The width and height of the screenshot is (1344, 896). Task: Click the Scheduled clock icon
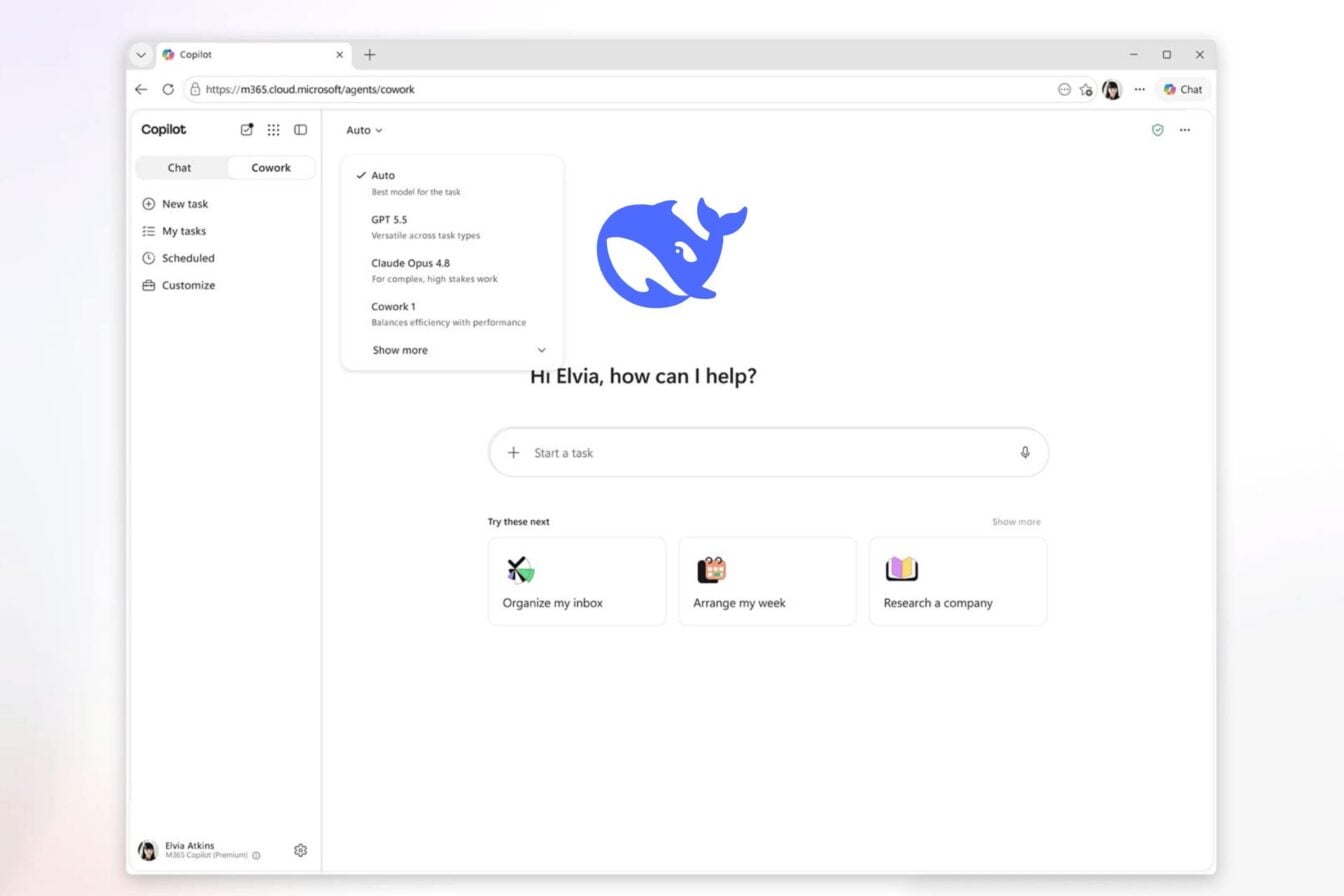(x=148, y=258)
